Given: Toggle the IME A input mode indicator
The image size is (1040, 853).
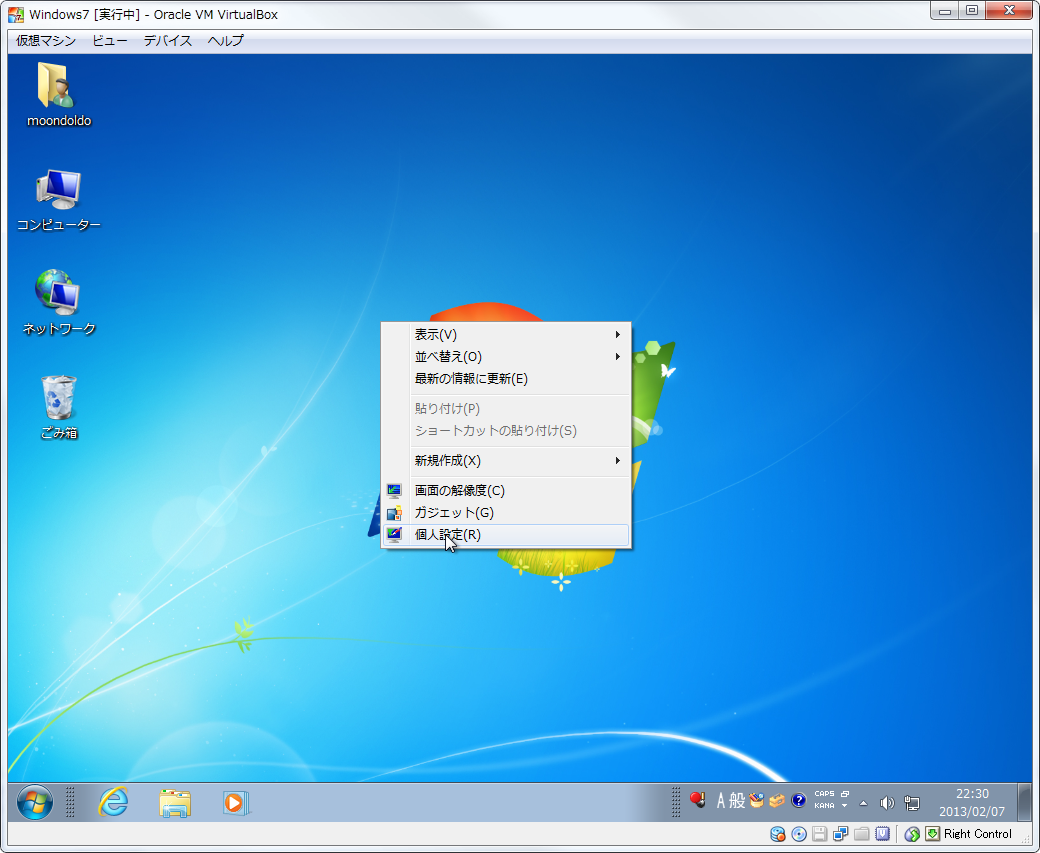Looking at the screenshot, I should (x=720, y=800).
